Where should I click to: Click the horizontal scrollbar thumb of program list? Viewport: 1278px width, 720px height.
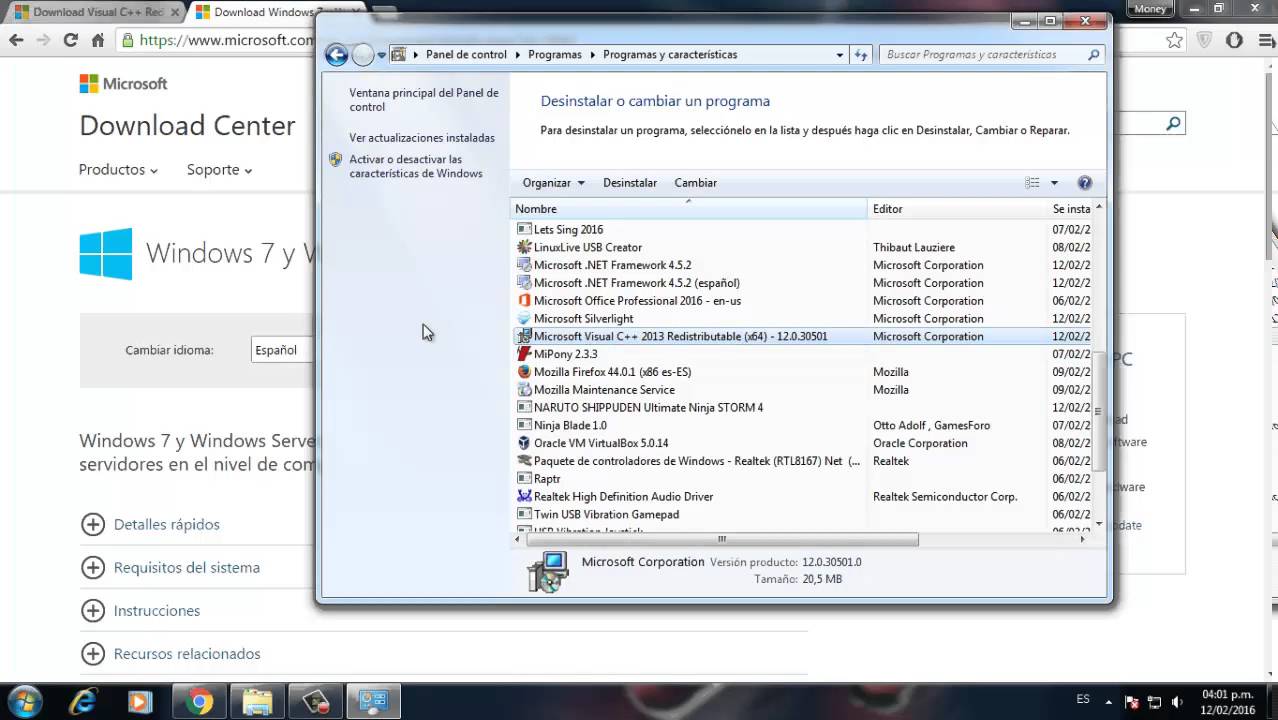(x=721, y=539)
